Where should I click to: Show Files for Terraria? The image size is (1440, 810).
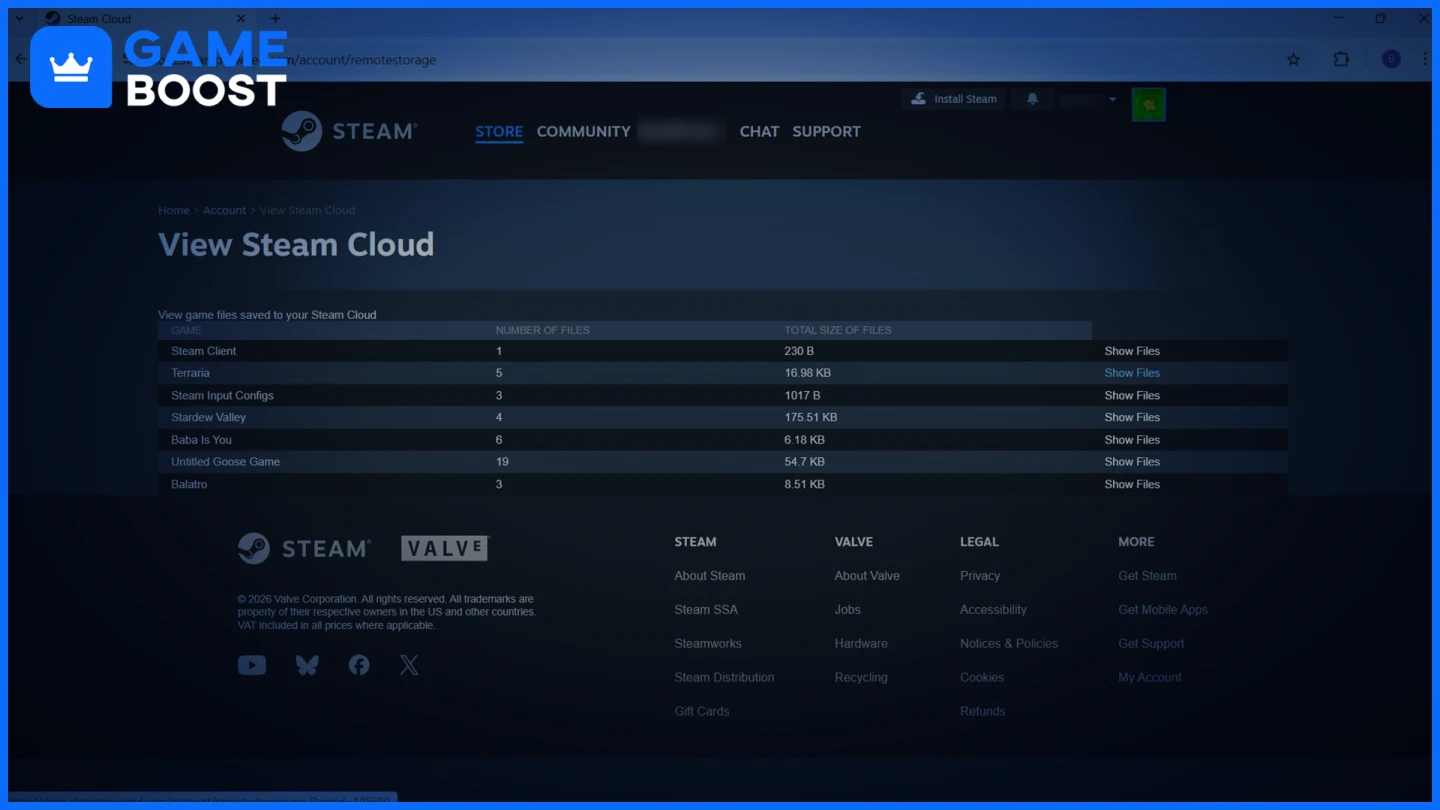coord(1131,372)
